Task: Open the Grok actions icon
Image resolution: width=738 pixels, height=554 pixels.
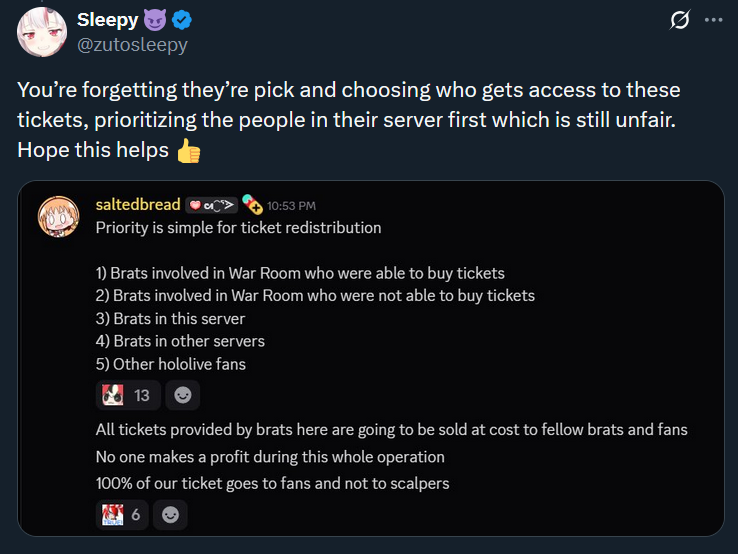Action: (680, 20)
